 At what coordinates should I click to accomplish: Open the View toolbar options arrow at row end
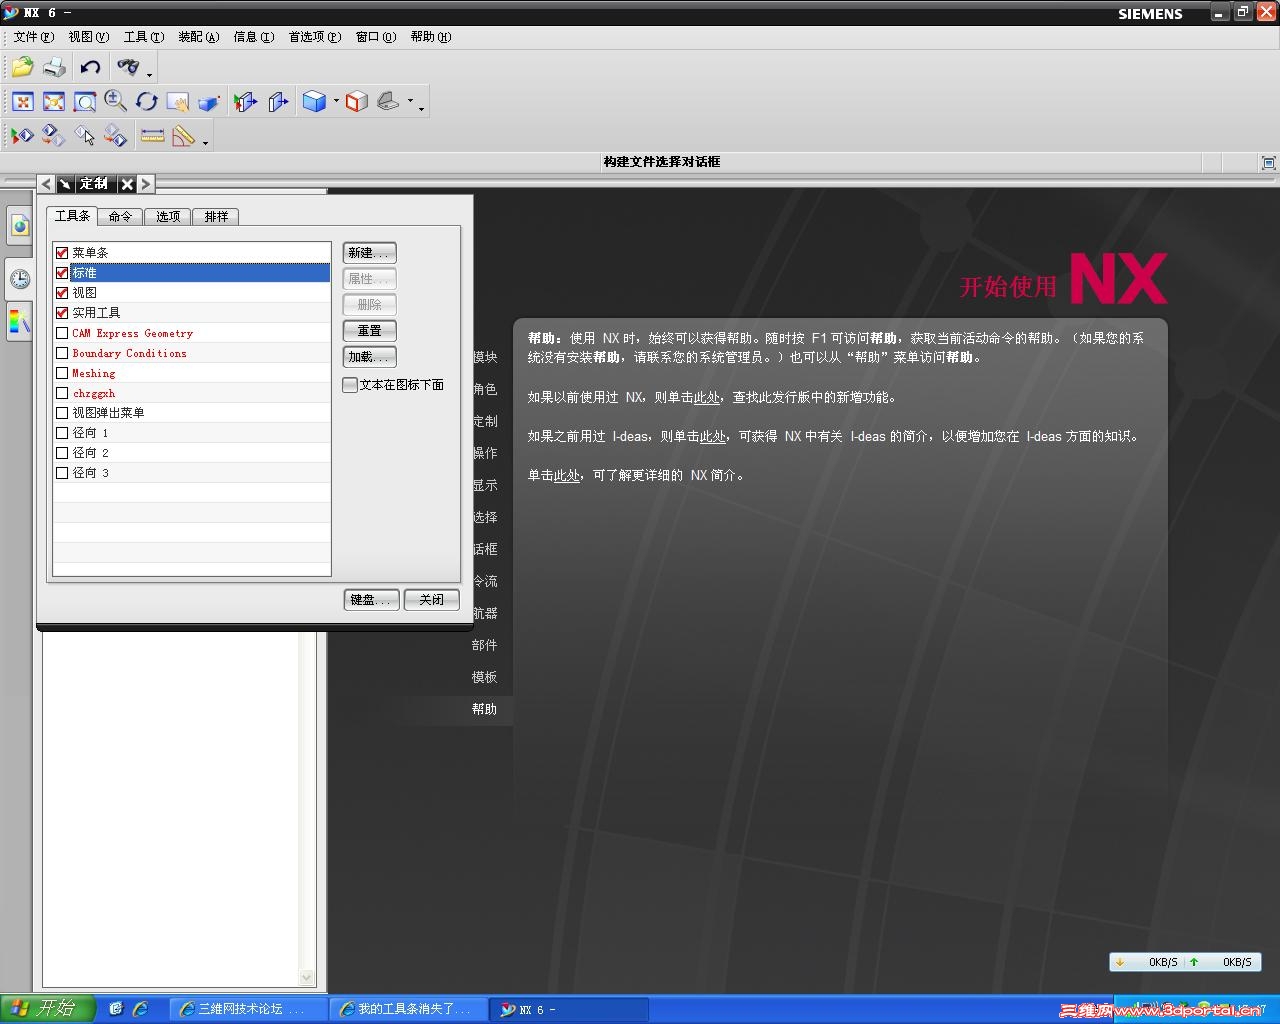click(x=421, y=108)
